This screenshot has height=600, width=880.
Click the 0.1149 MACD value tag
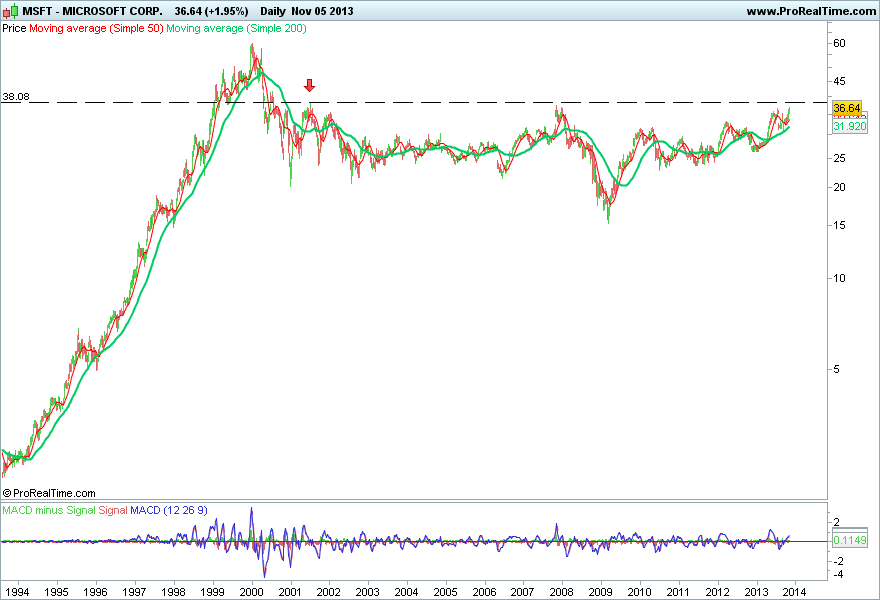[x=850, y=540]
